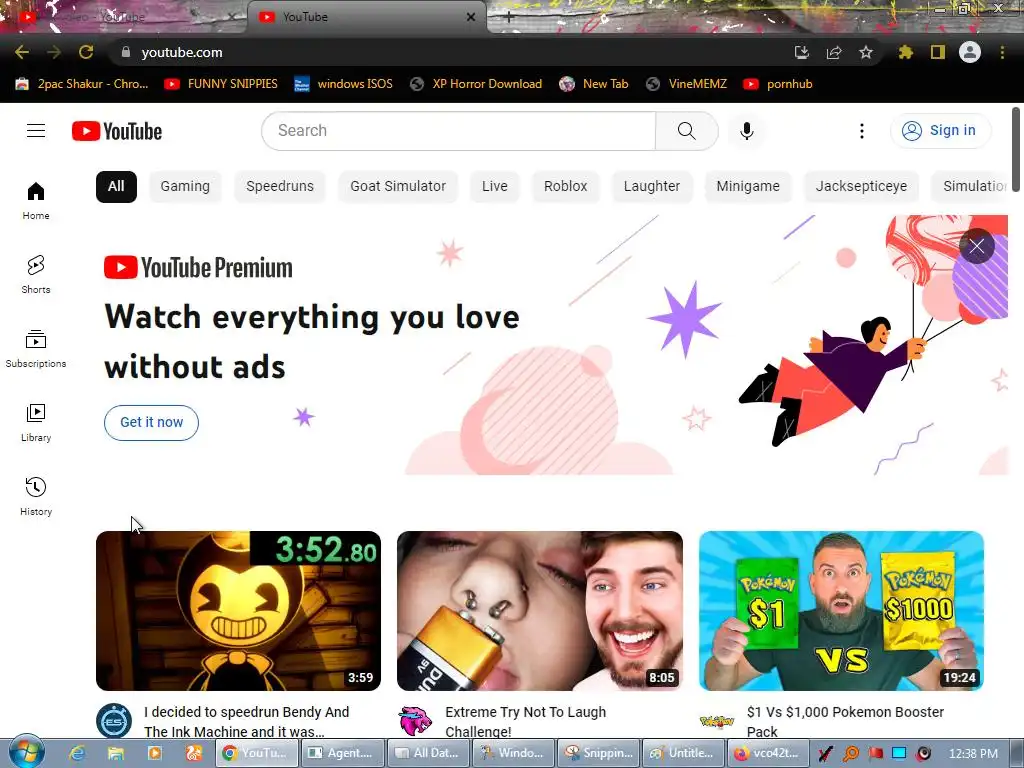Click the page vertical scrollbar thumb
Screen dimensions: 1024x768
[1016, 150]
